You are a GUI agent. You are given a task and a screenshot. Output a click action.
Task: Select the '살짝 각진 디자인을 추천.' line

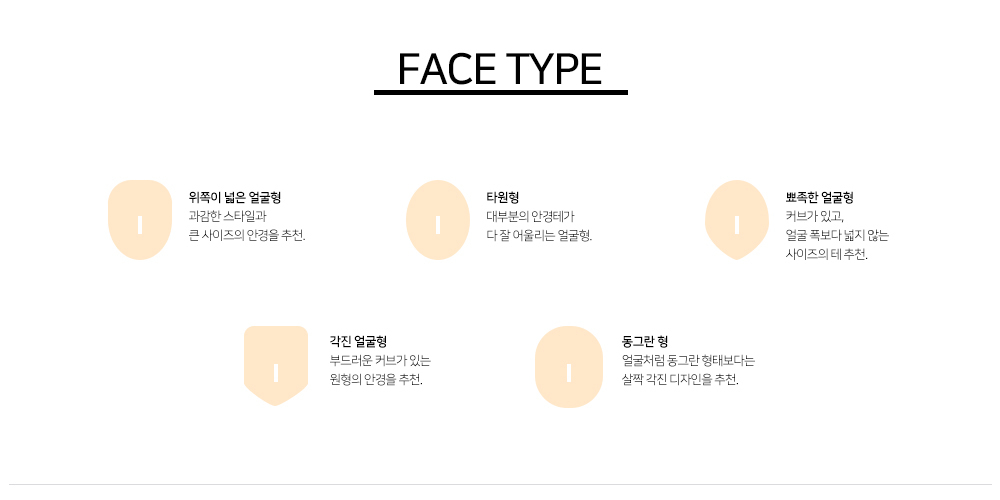click(680, 380)
